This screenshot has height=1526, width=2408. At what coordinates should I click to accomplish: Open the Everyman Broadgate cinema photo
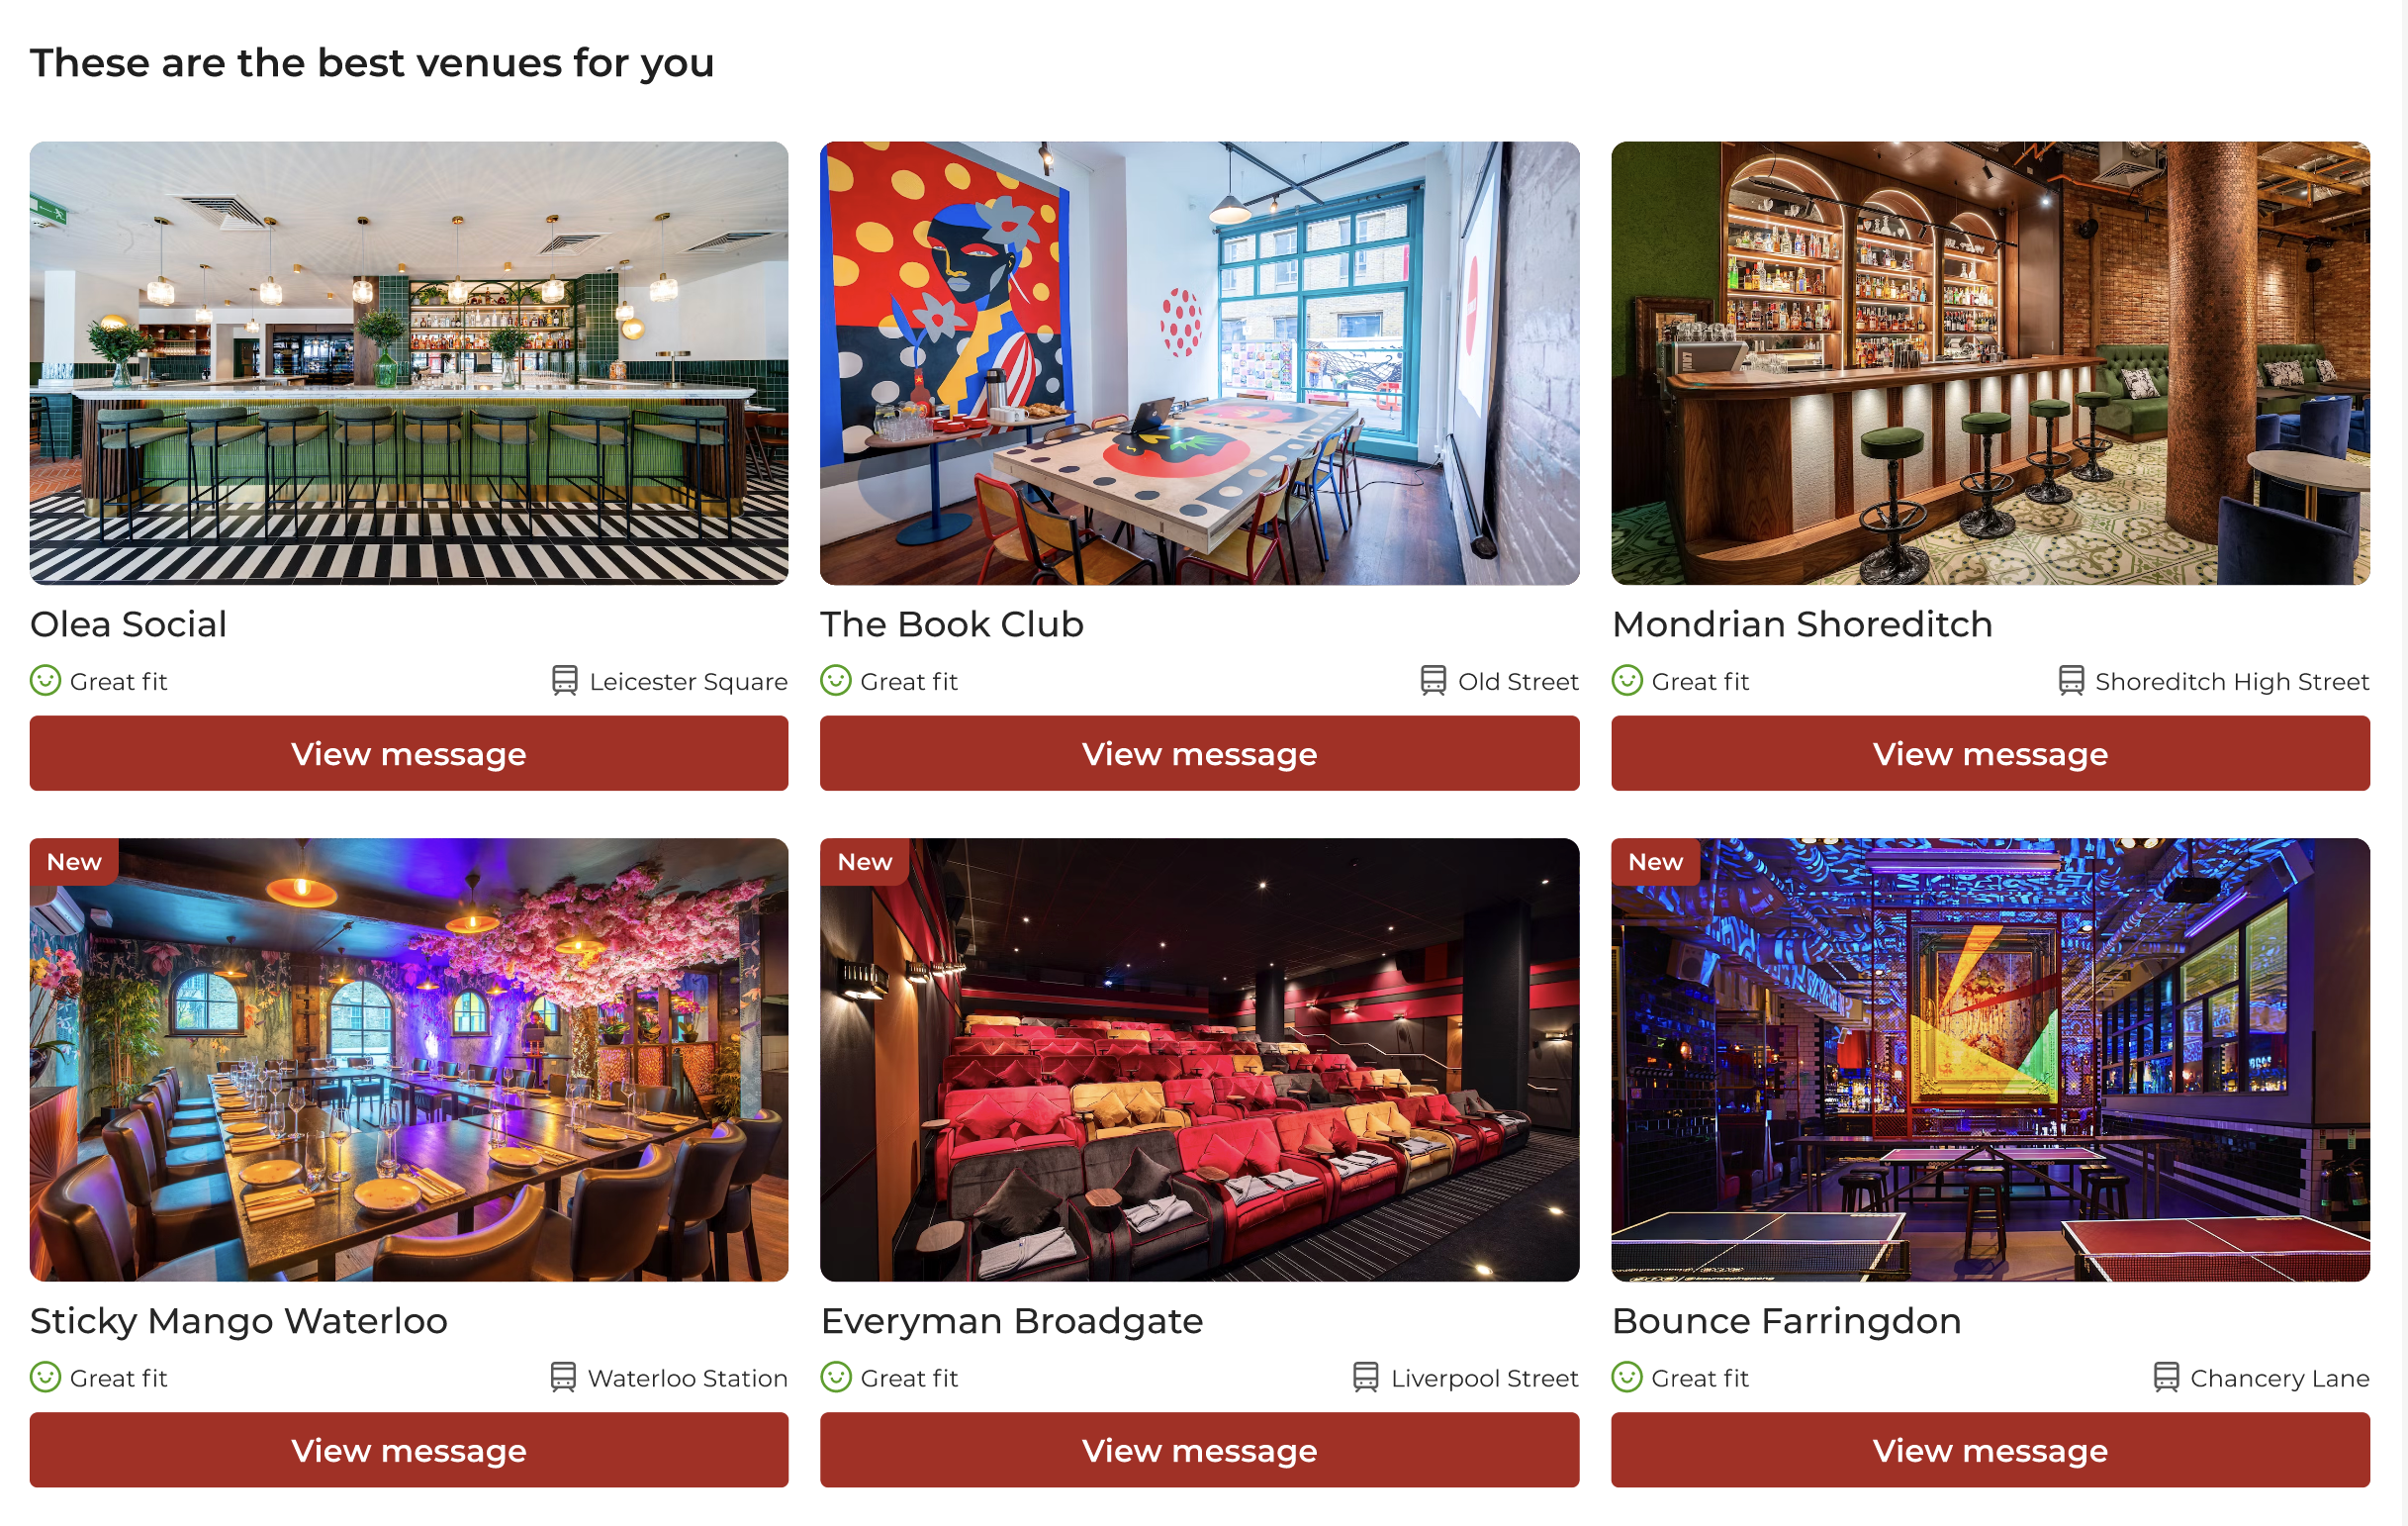pyautogui.click(x=1199, y=1060)
